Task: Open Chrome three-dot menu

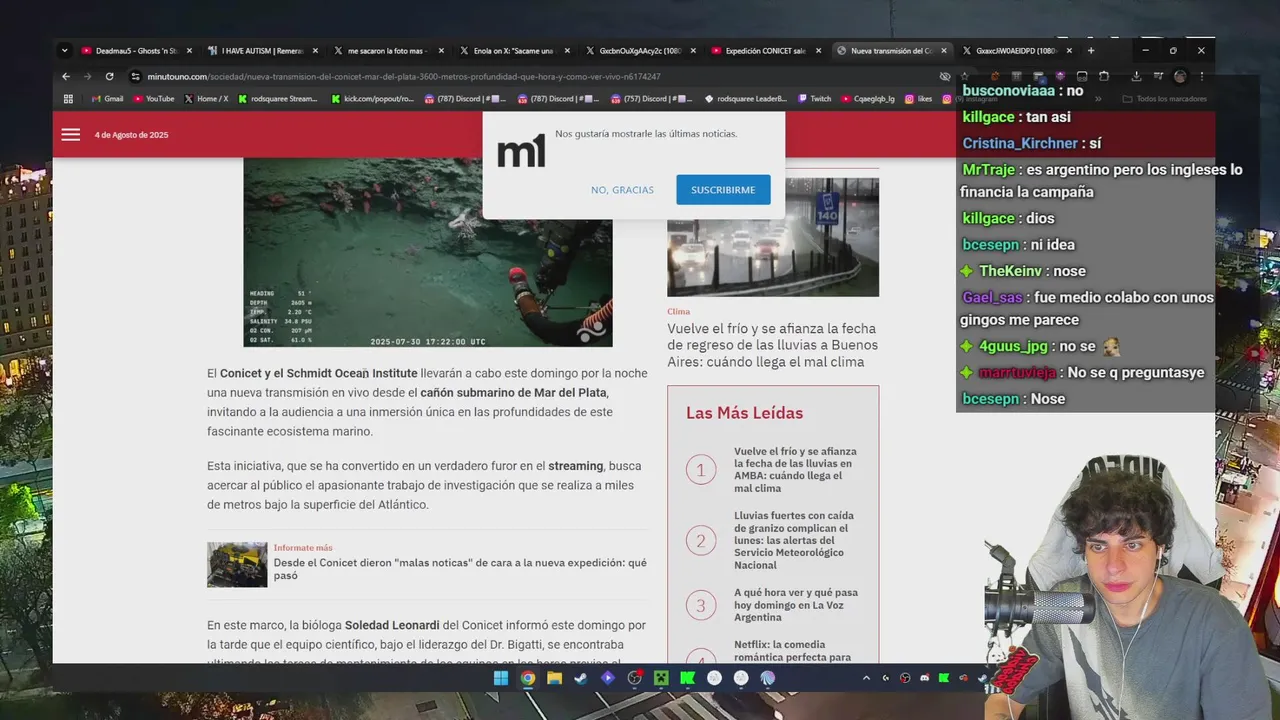Action: 1201,76
